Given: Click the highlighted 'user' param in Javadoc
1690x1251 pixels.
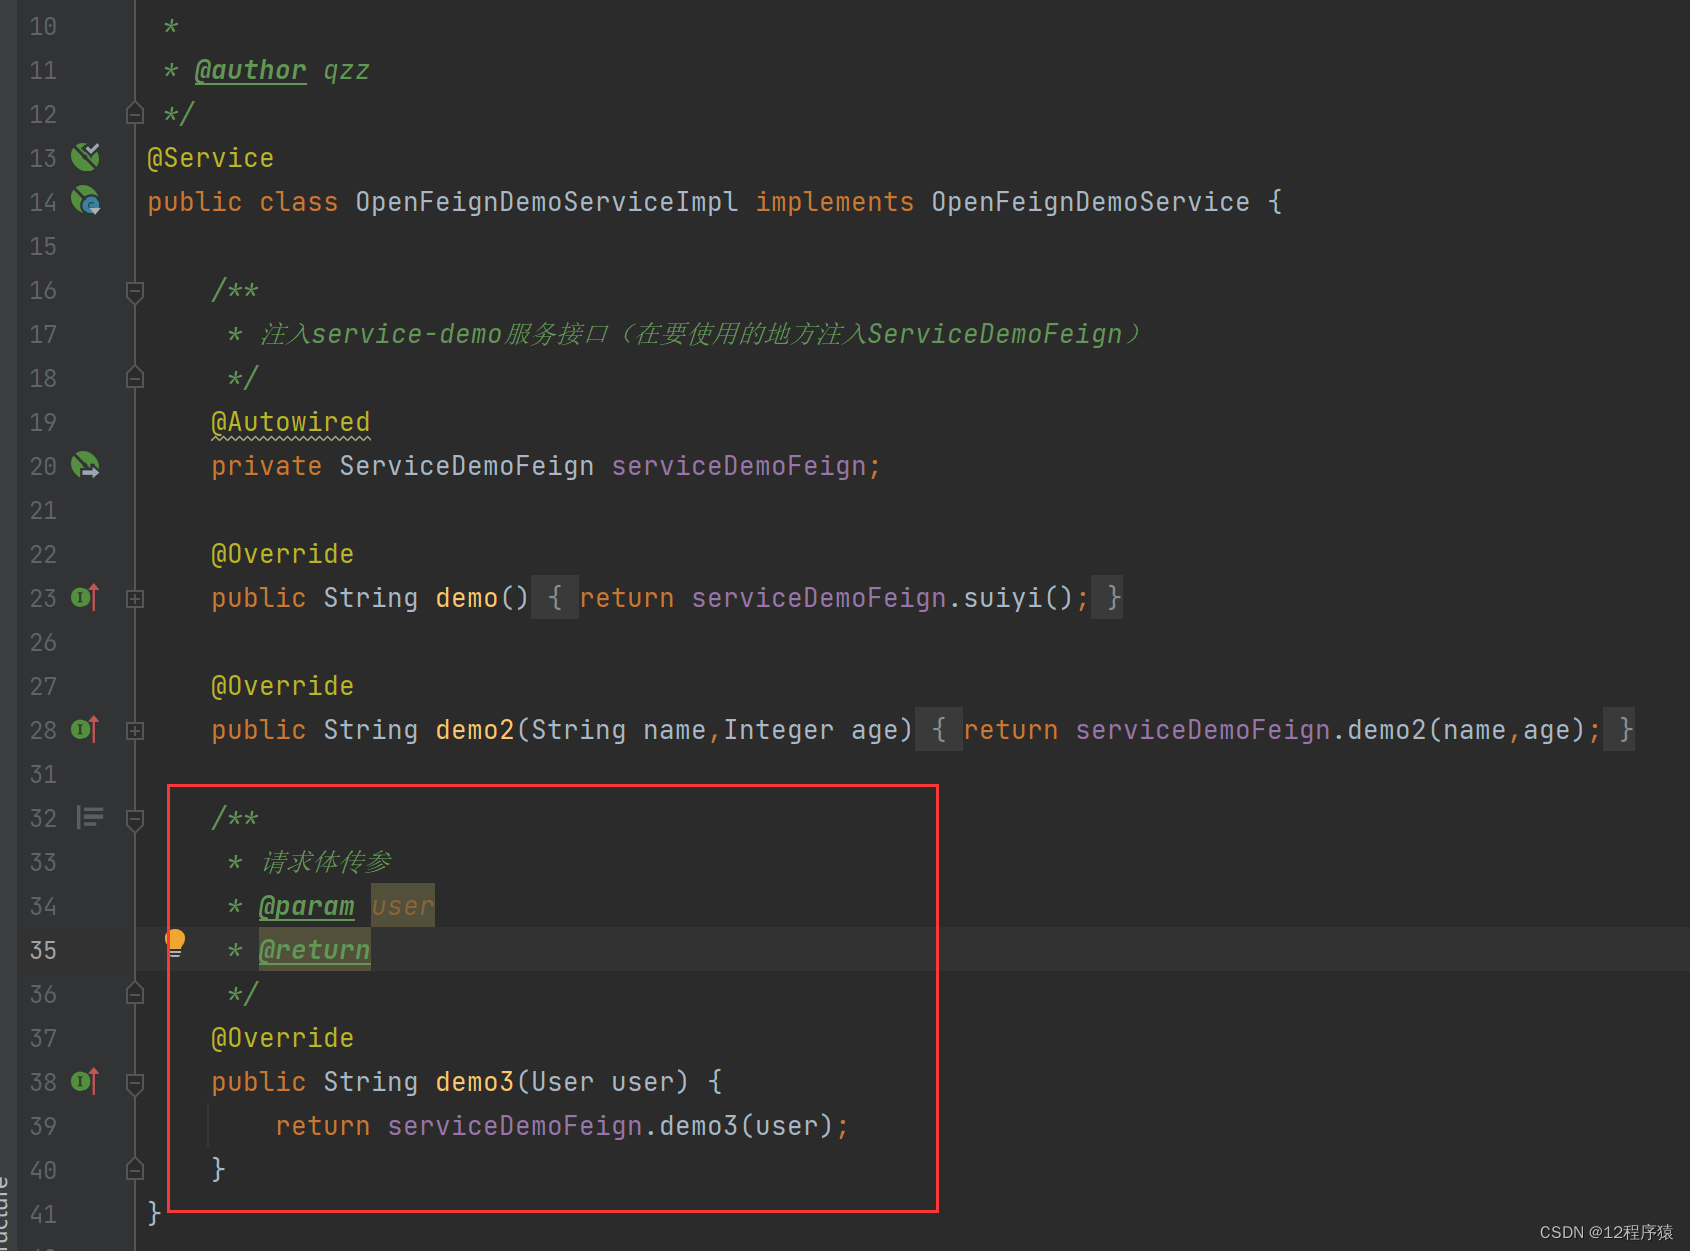Looking at the screenshot, I should click(402, 906).
